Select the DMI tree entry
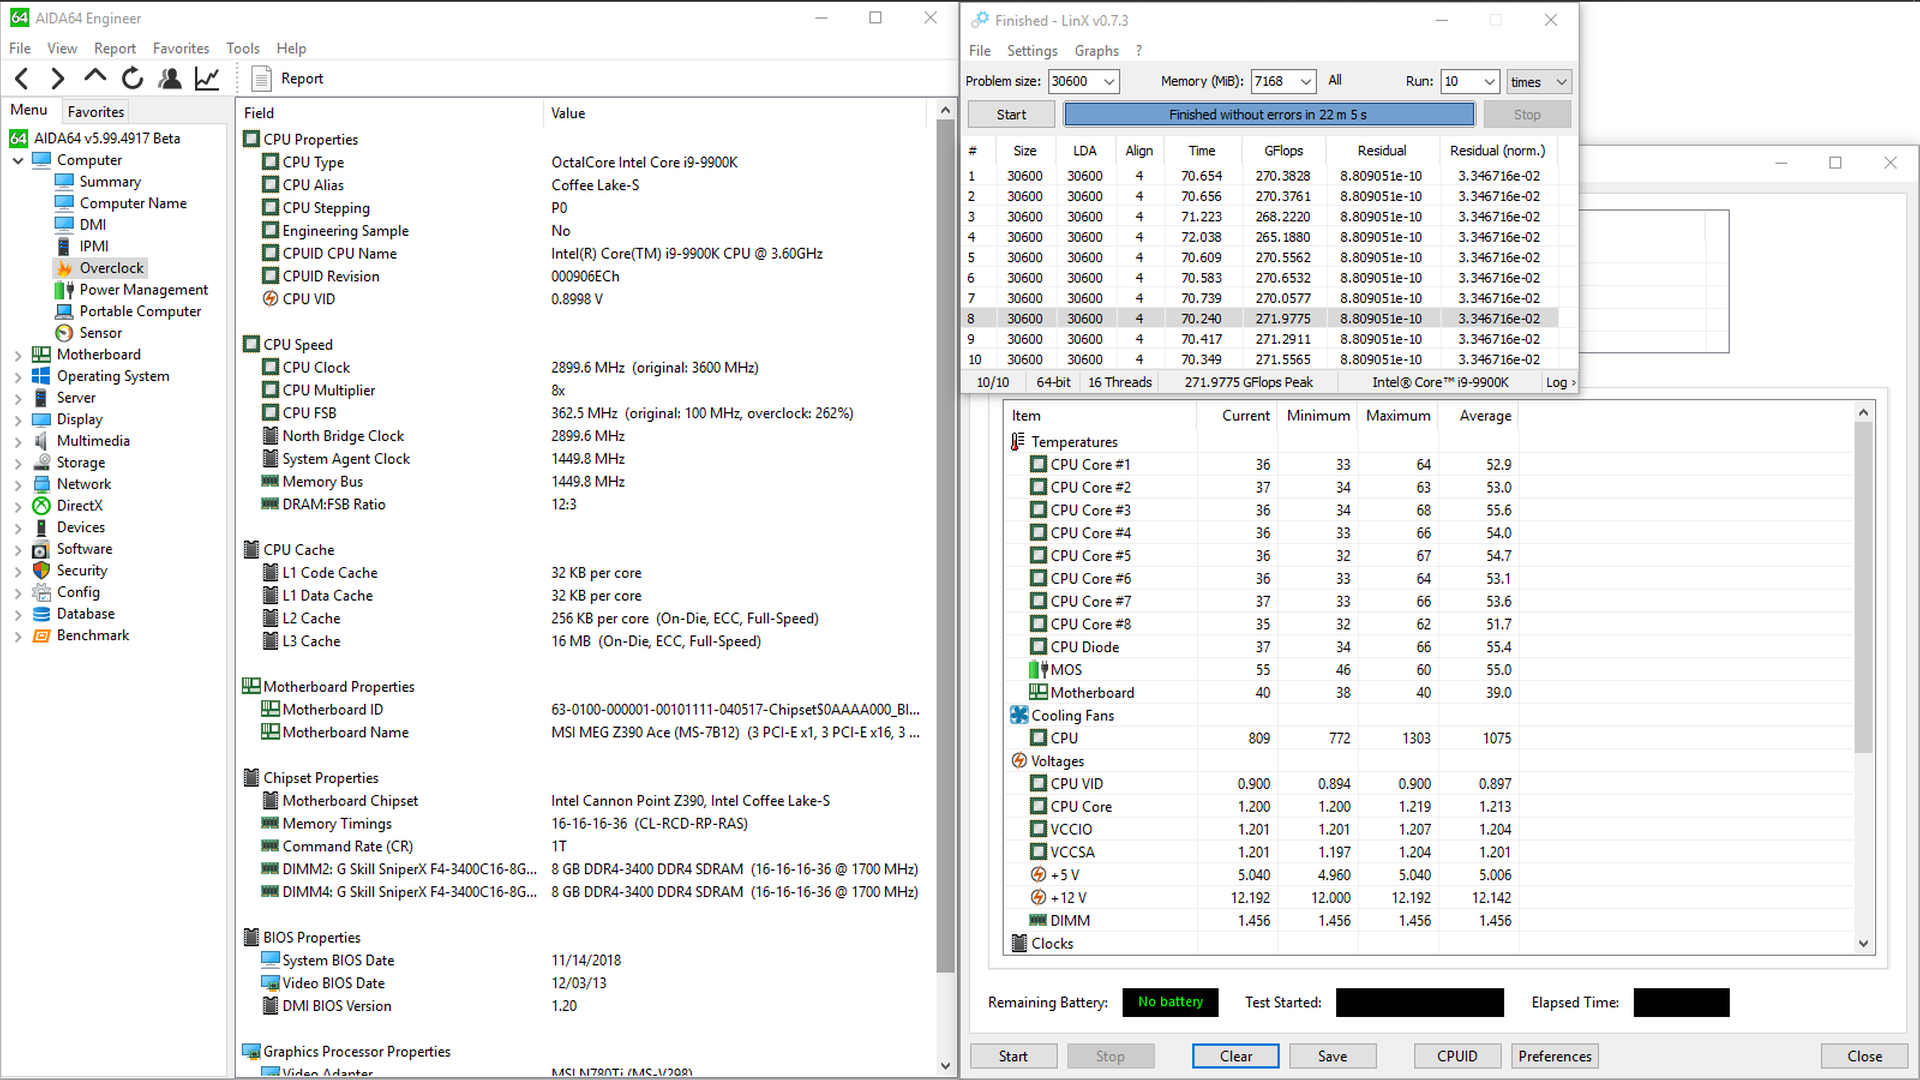 point(93,225)
